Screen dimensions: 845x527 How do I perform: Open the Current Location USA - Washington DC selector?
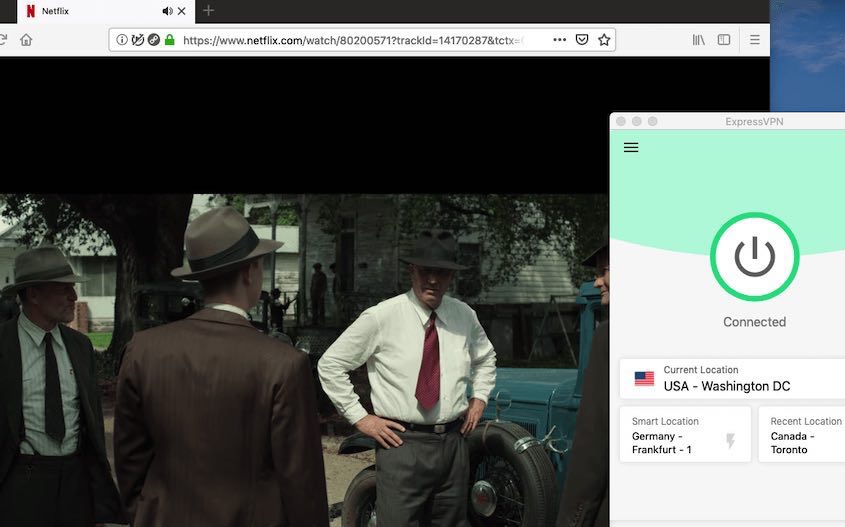pos(735,379)
